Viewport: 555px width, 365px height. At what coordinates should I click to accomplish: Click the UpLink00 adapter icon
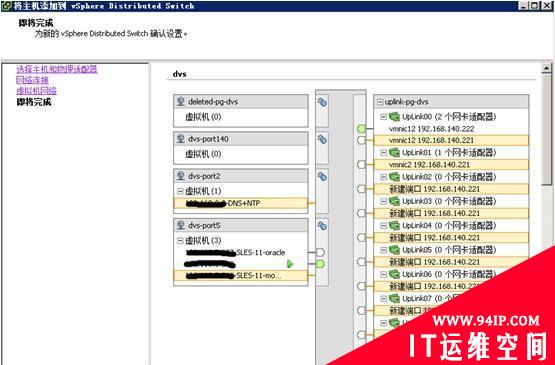click(x=394, y=116)
